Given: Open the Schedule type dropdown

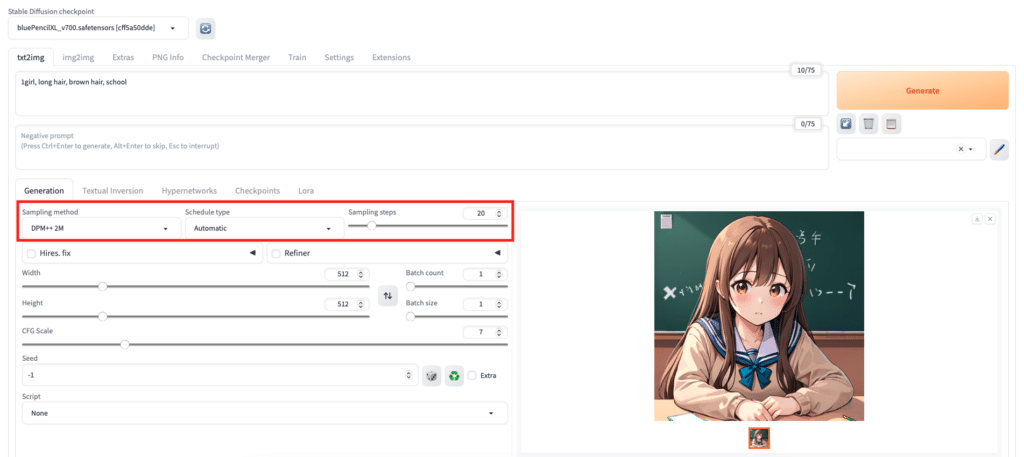Looking at the screenshot, I should [262, 229].
